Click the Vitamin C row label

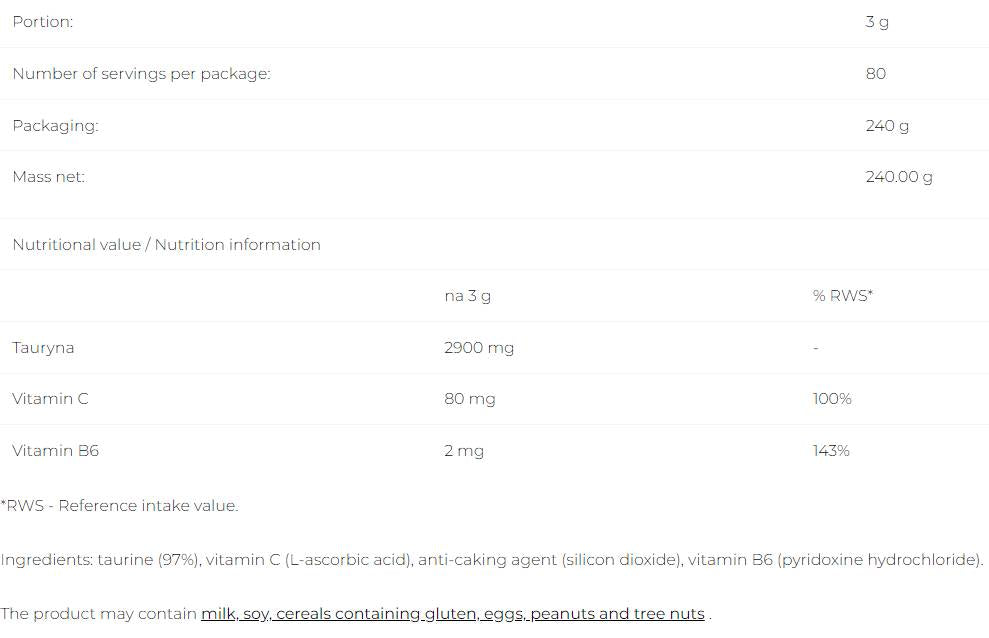pyautogui.click(x=50, y=399)
